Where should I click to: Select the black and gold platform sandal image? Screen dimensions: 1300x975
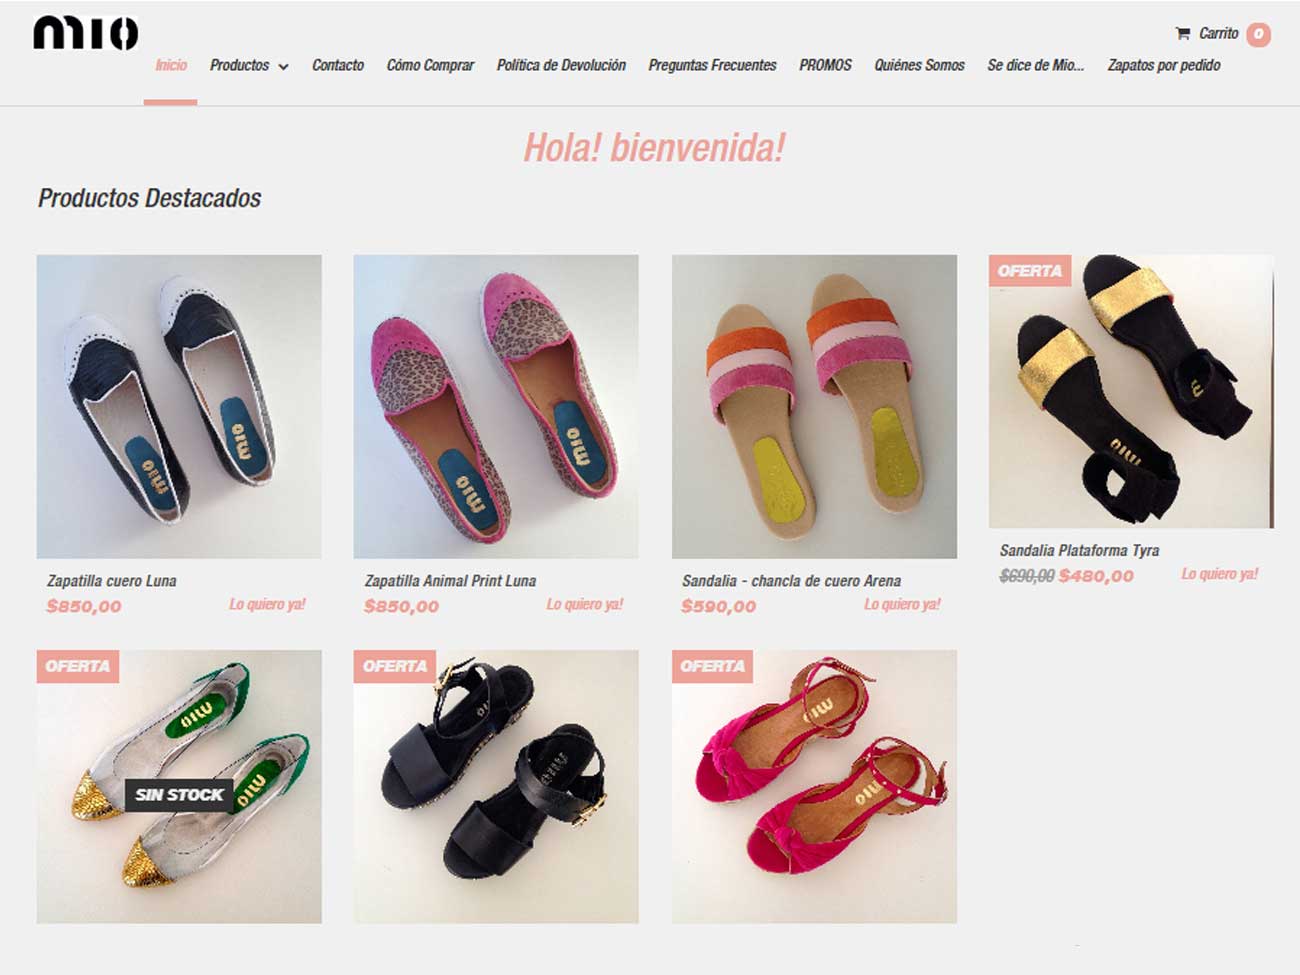[x=1131, y=391]
